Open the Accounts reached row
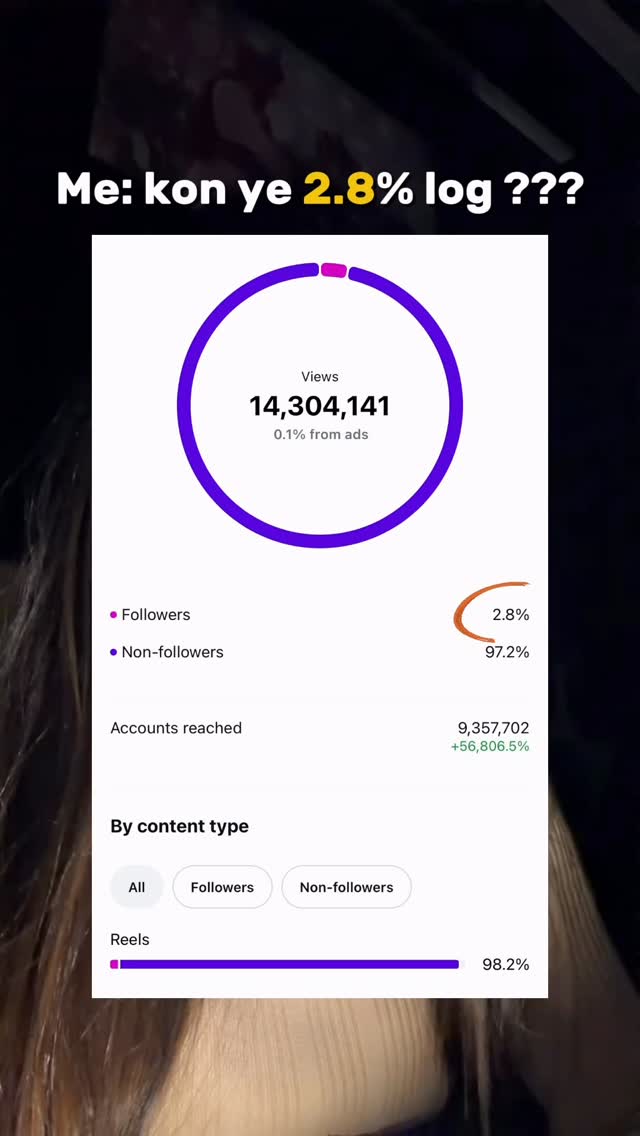Screen dimensions: 640x1136 pos(320,737)
